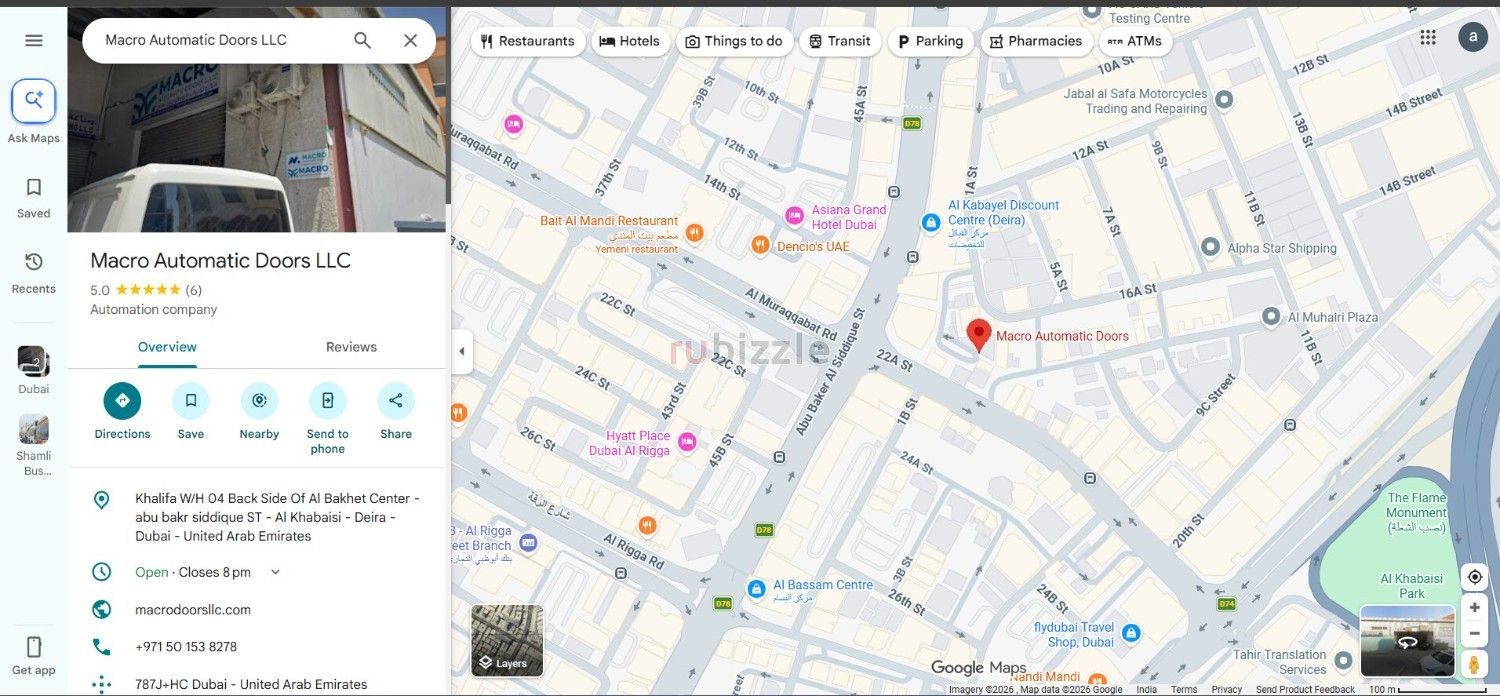Select Asiana Grand Hotel Dubai marker
Viewport: 1500px width, 696px height.
coord(794,215)
